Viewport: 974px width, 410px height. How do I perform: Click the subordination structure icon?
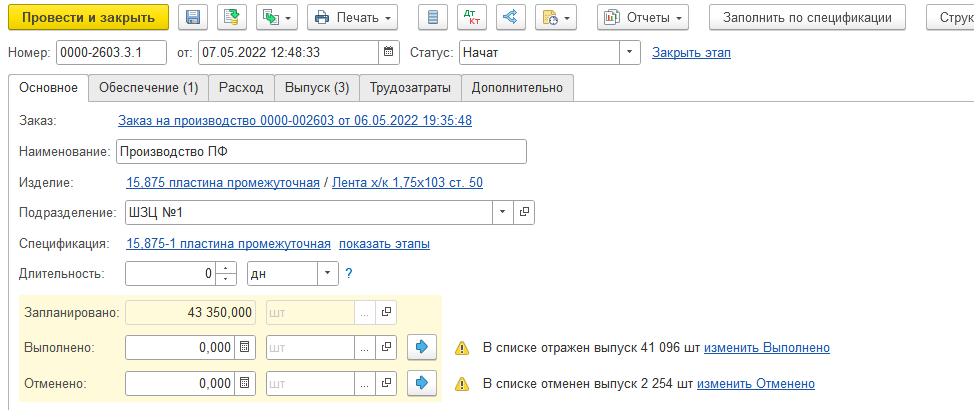[511, 17]
